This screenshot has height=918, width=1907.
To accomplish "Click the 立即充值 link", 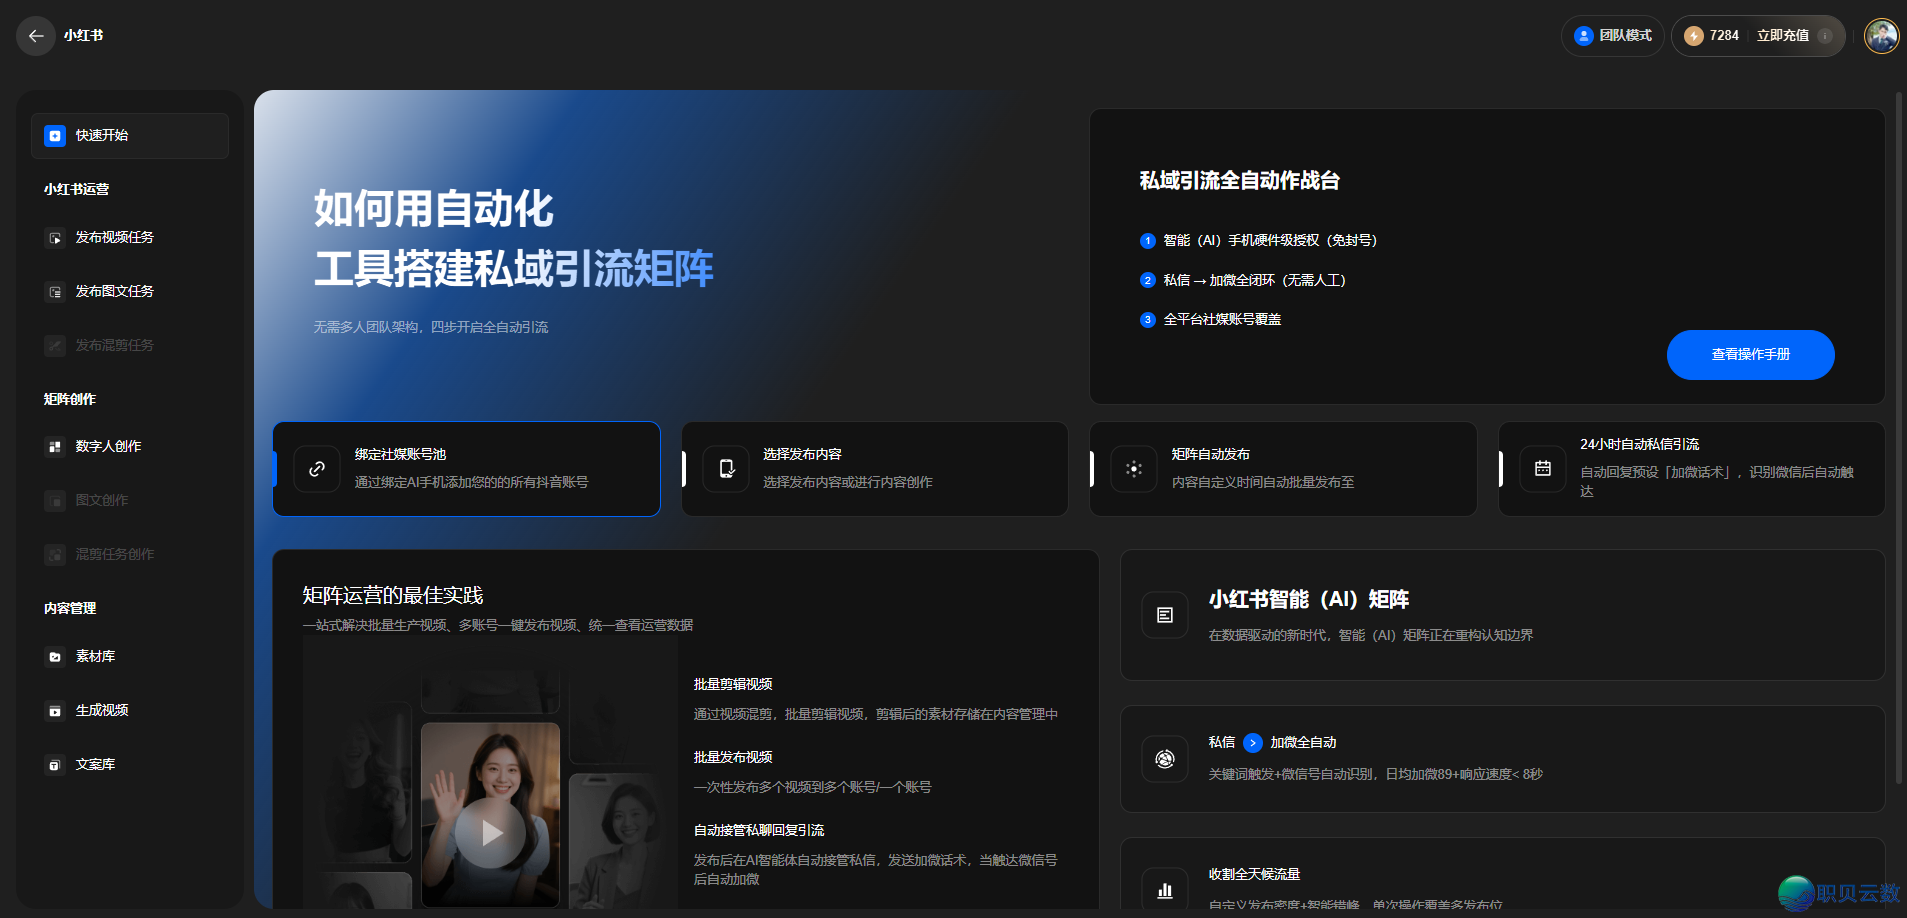I will 1783,35.
